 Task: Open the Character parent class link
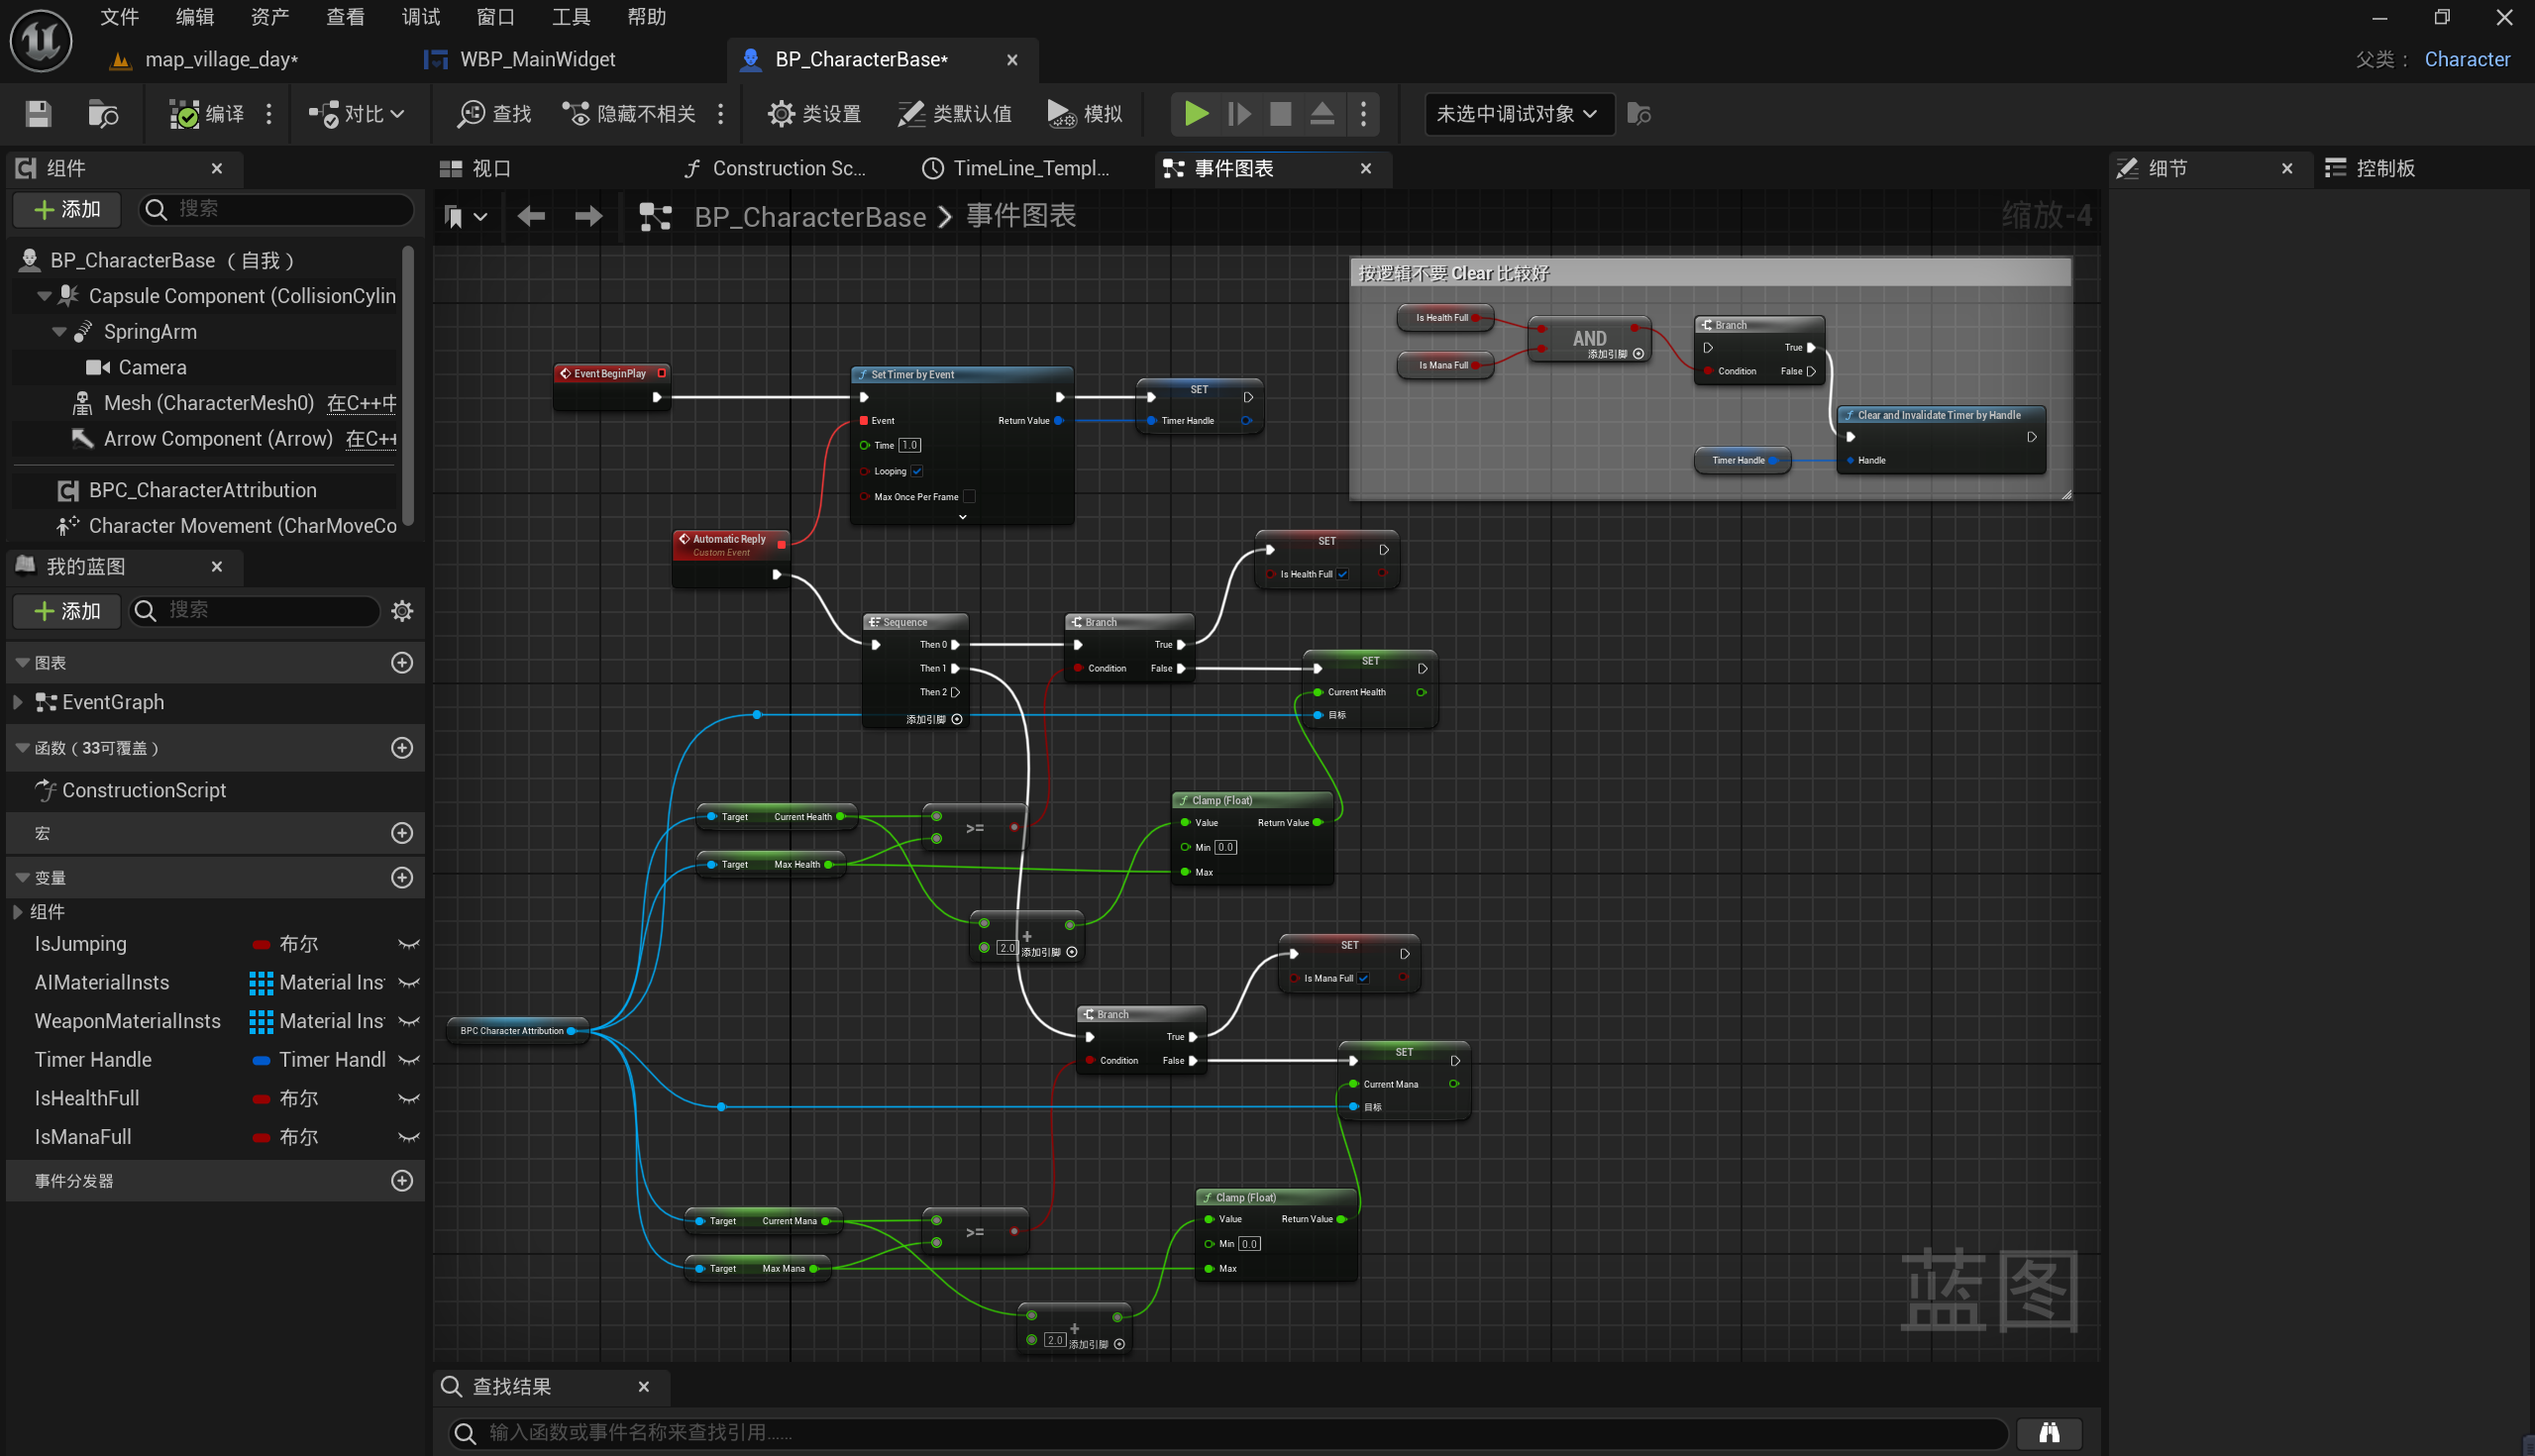2466,59
